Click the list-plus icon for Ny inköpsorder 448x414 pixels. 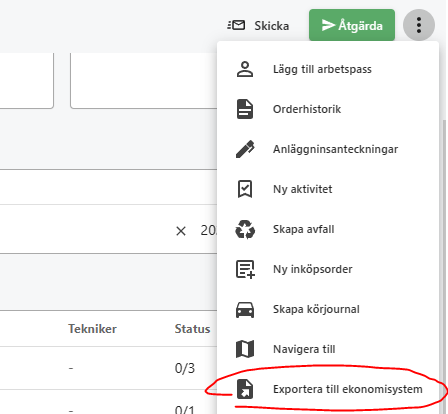[245, 269]
